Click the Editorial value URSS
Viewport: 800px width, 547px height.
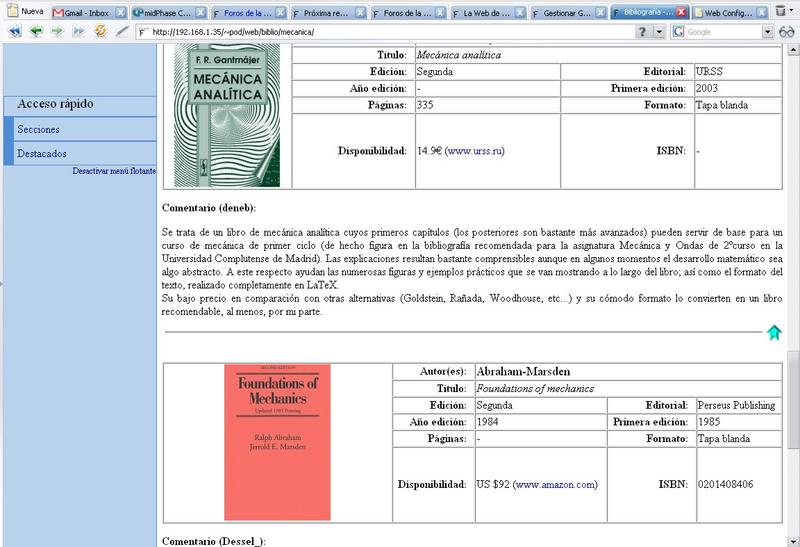tap(709, 71)
